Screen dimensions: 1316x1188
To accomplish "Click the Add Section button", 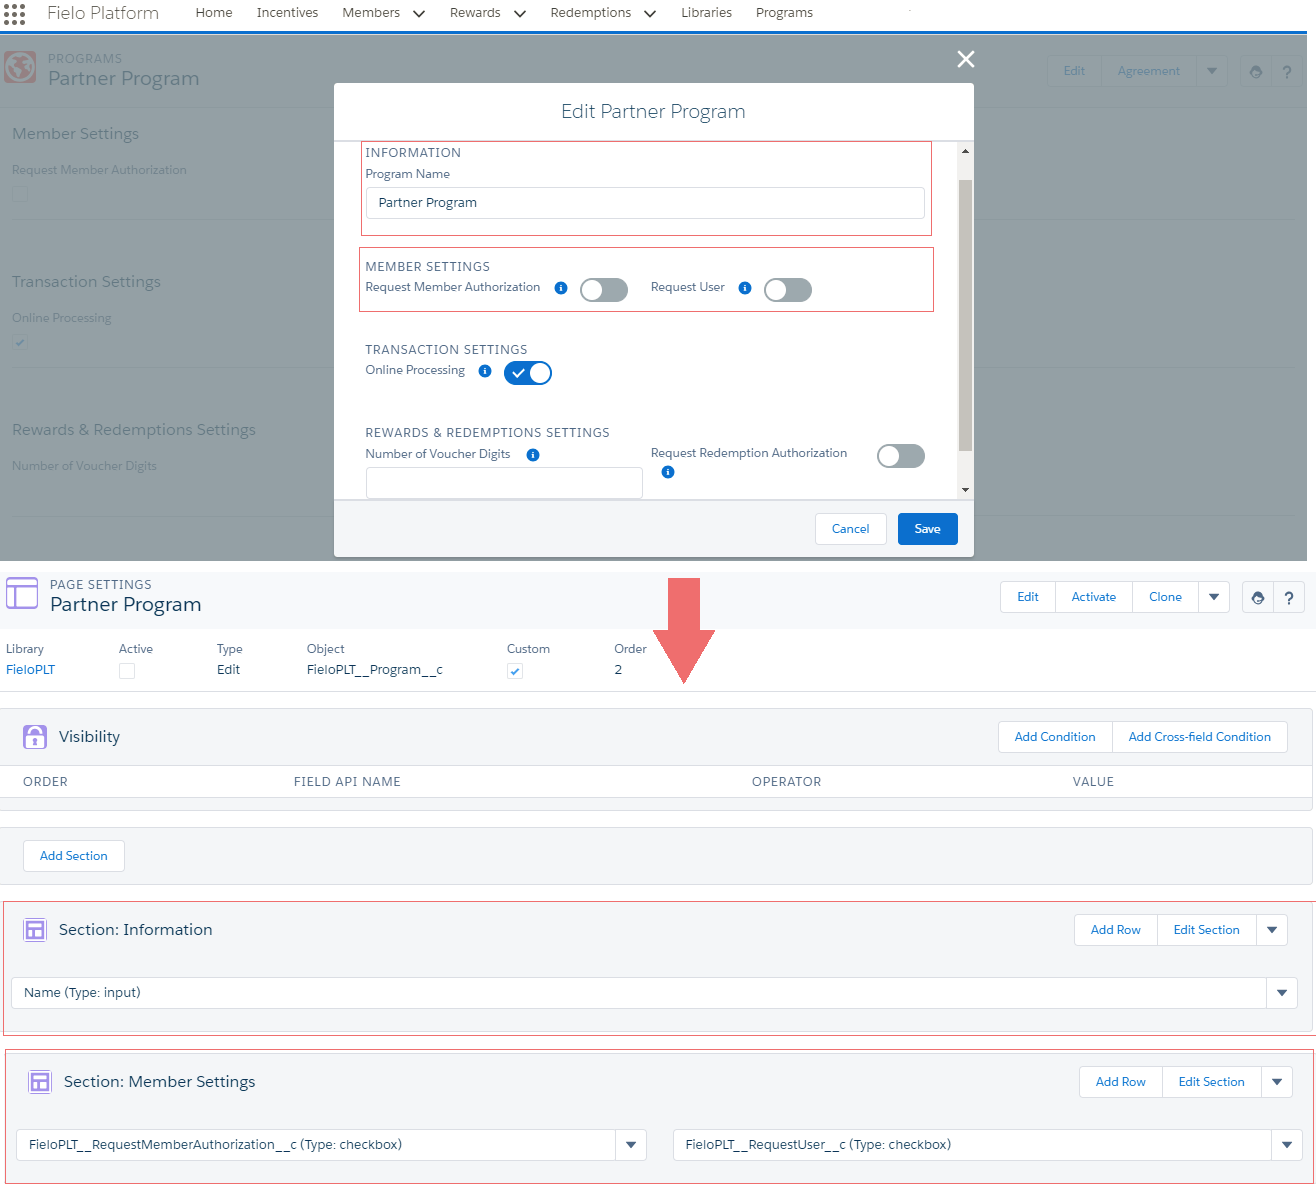I will [x=74, y=856].
